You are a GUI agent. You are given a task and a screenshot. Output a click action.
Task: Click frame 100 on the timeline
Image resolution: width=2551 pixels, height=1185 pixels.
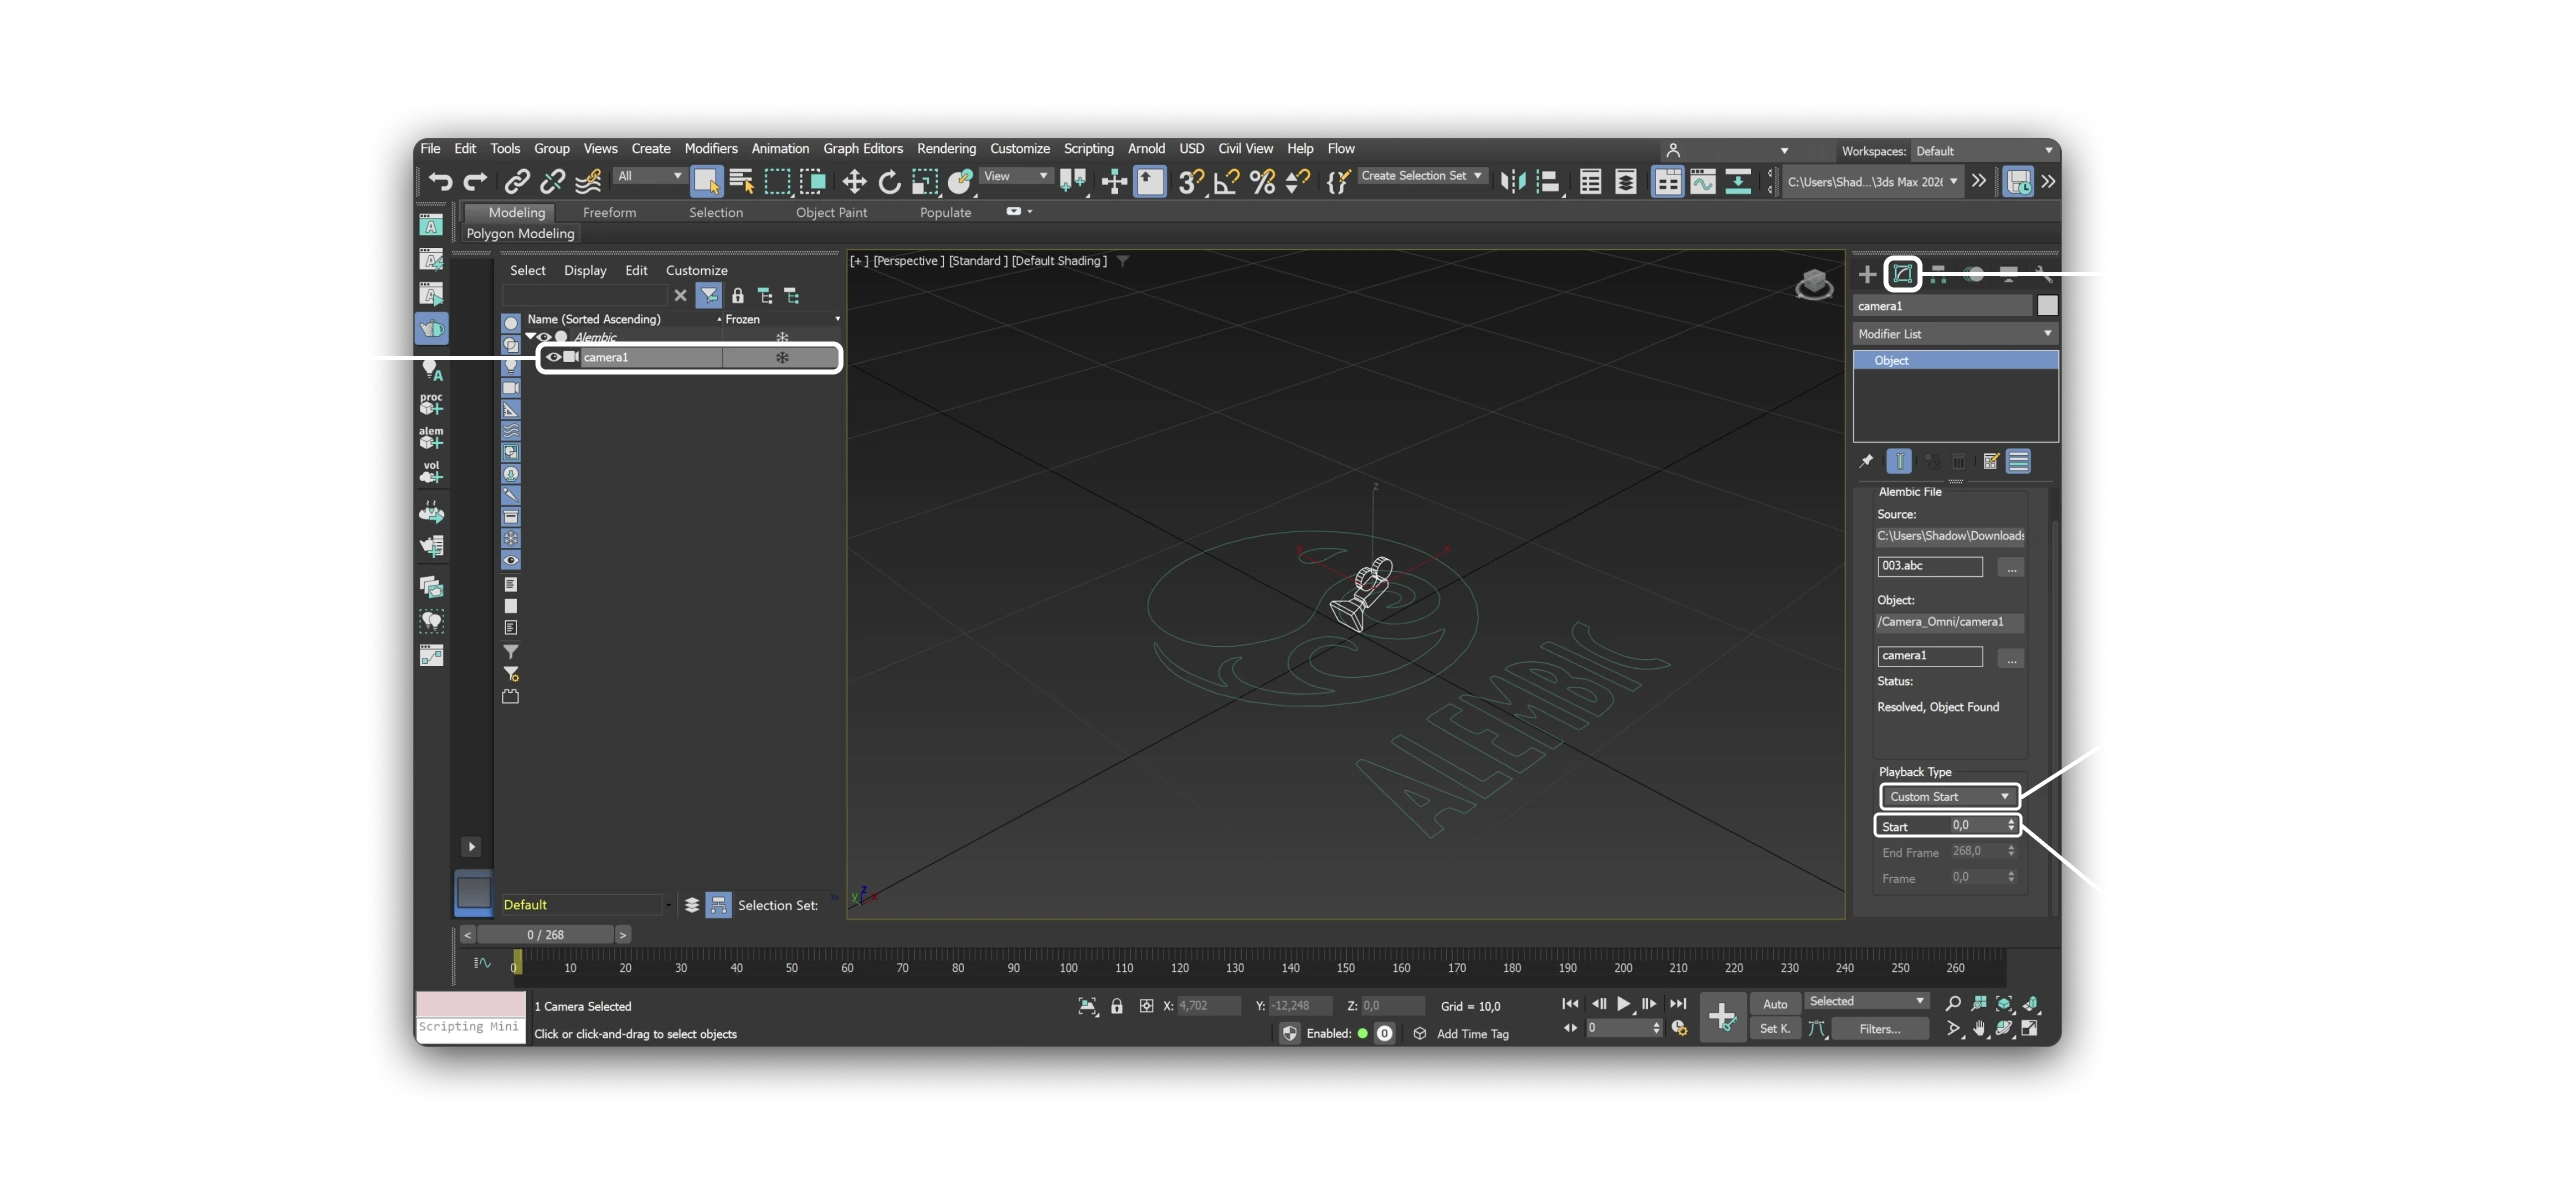[1068, 968]
